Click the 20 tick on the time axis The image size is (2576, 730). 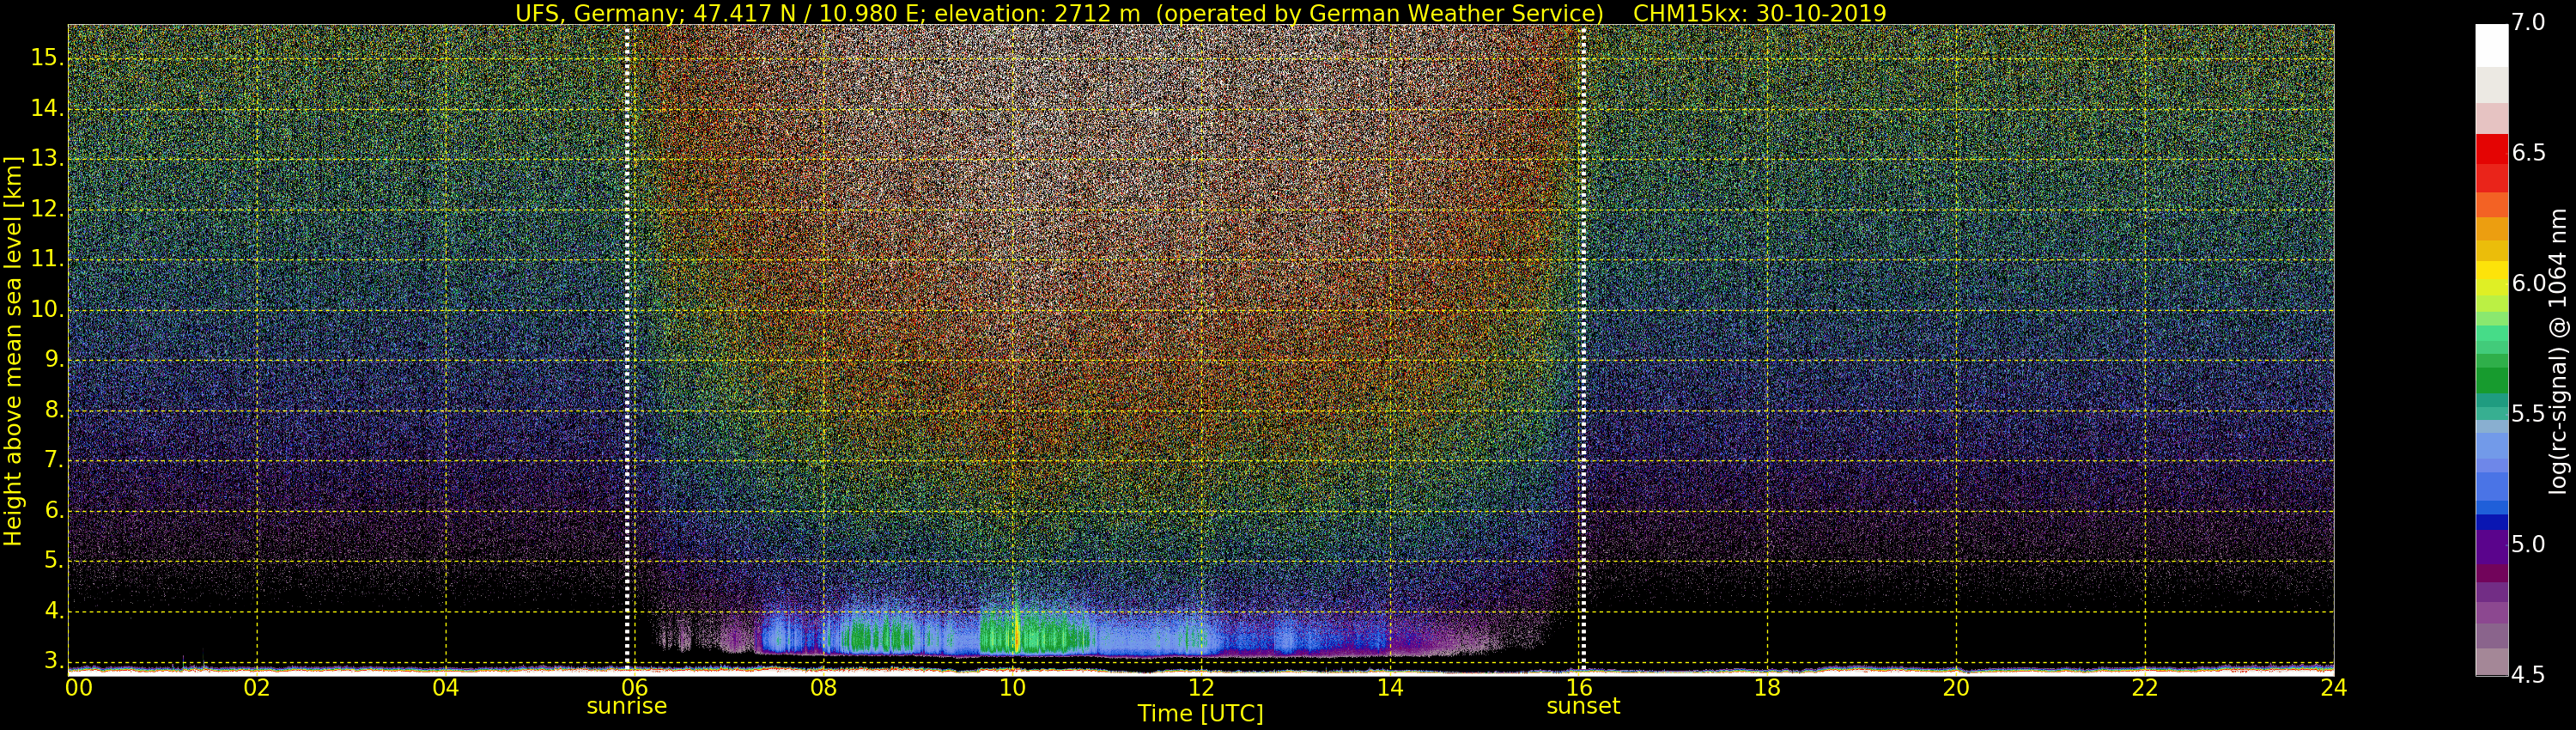click(x=1956, y=688)
